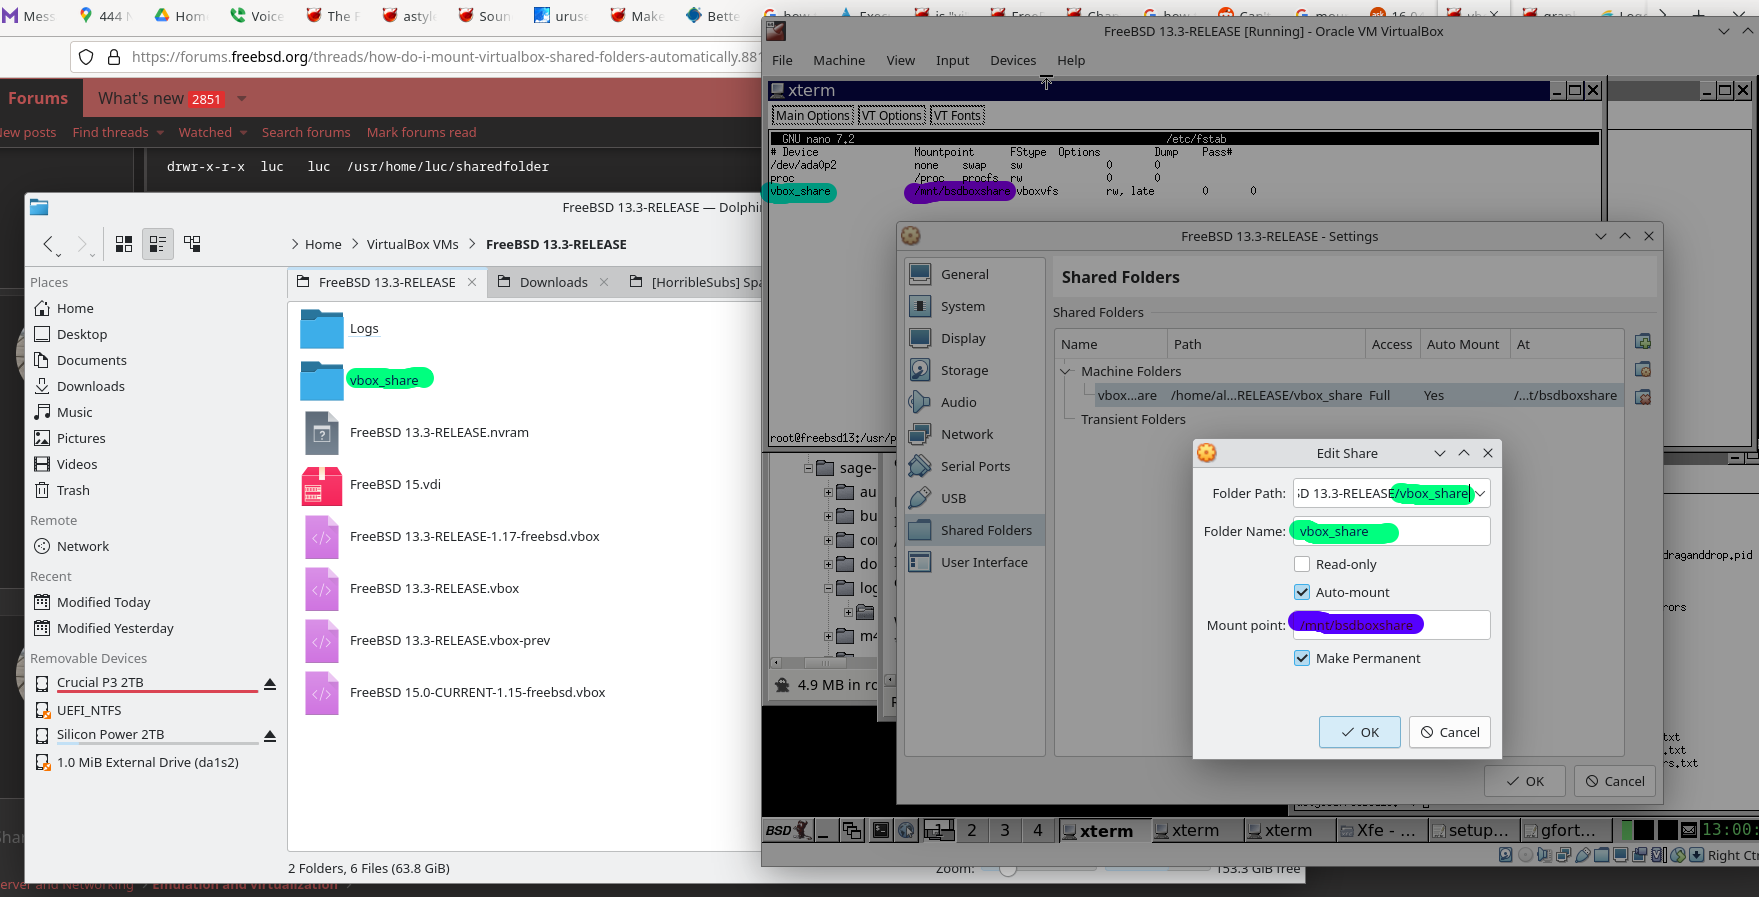
Task: Click the Remove shared folder icon
Action: 1642,398
